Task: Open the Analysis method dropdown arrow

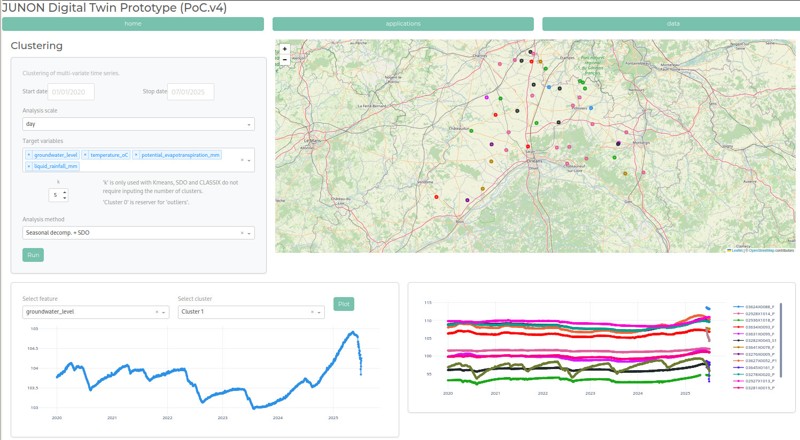Action: tap(249, 233)
